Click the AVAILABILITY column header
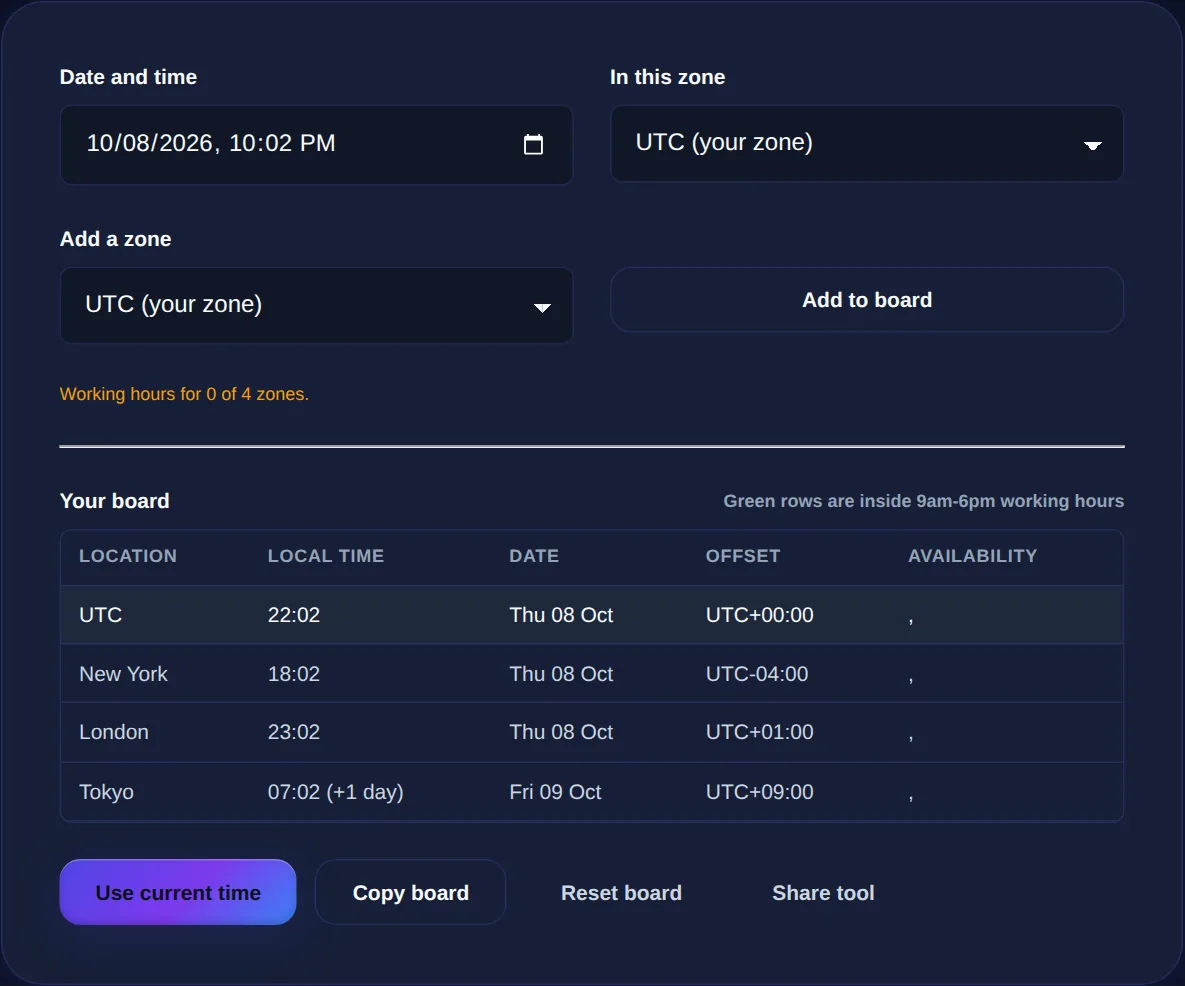 pos(973,556)
